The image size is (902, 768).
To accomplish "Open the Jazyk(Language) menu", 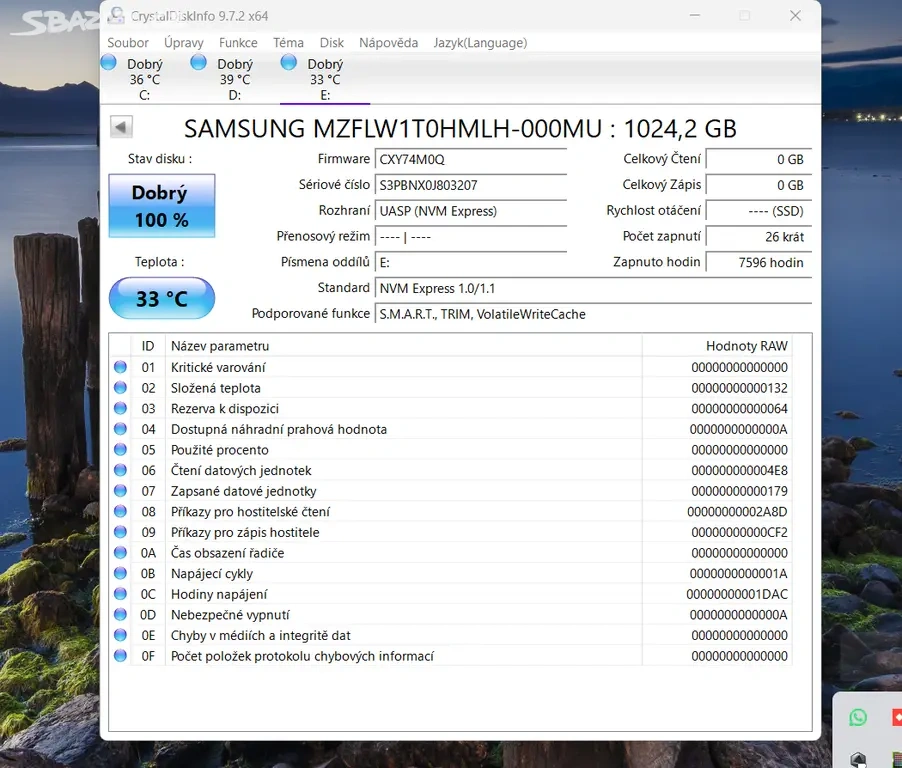I will tap(480, 42).
